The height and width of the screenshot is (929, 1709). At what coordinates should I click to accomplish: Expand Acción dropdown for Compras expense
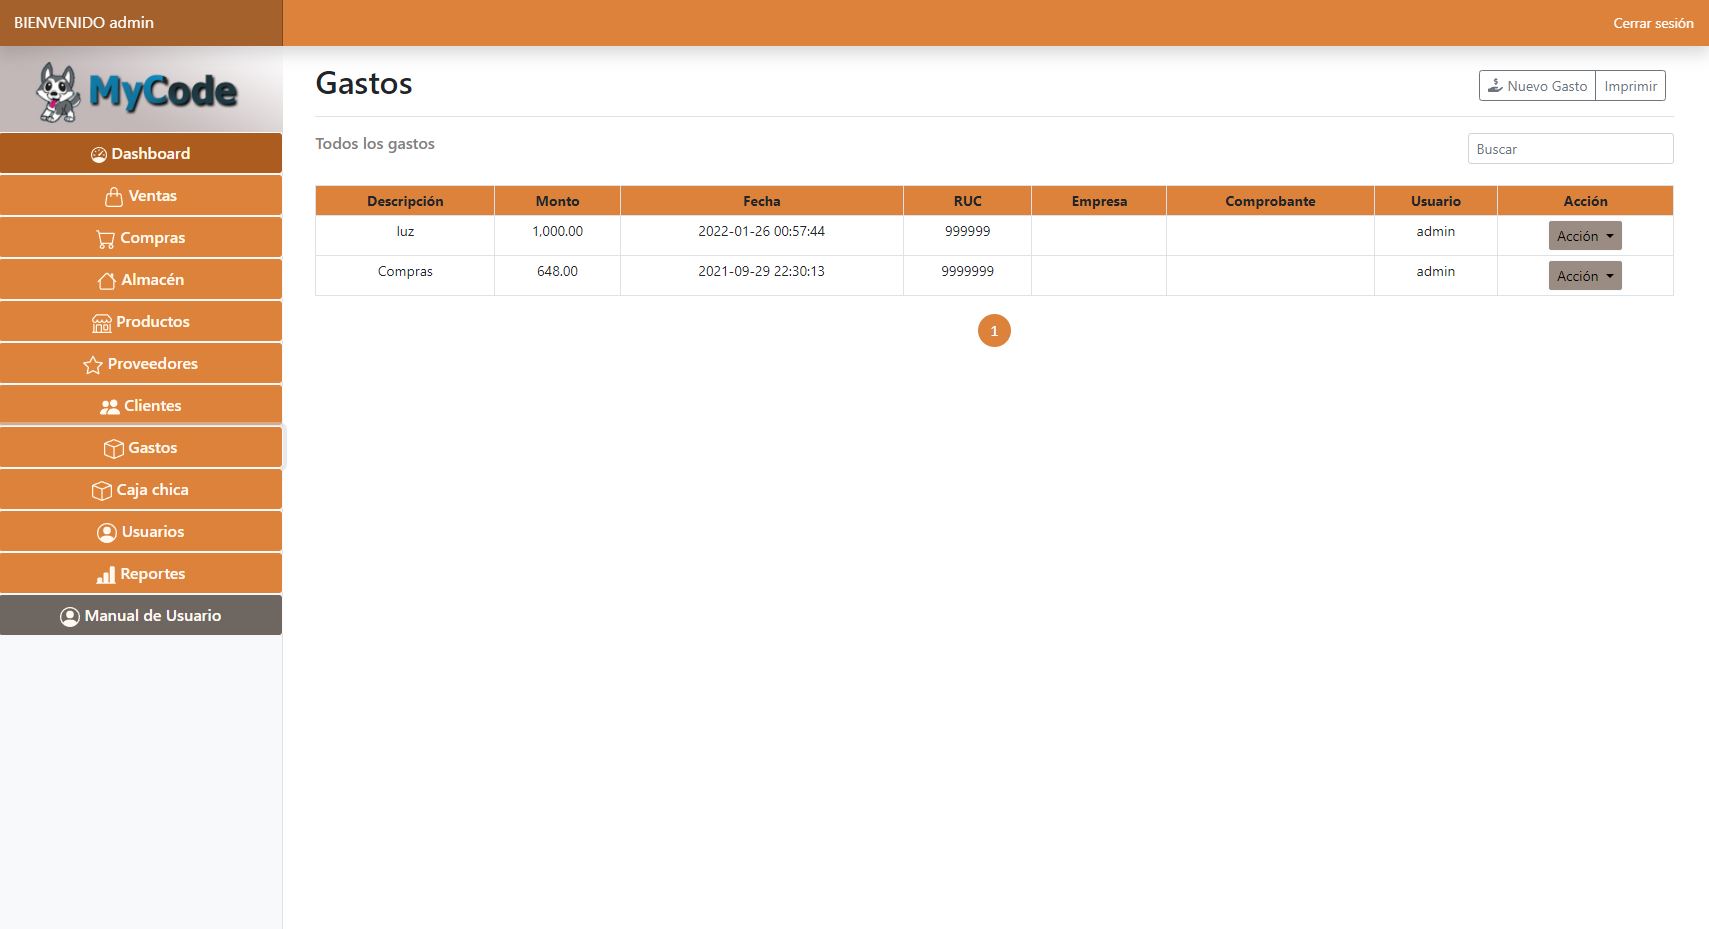pos(1584,276)
